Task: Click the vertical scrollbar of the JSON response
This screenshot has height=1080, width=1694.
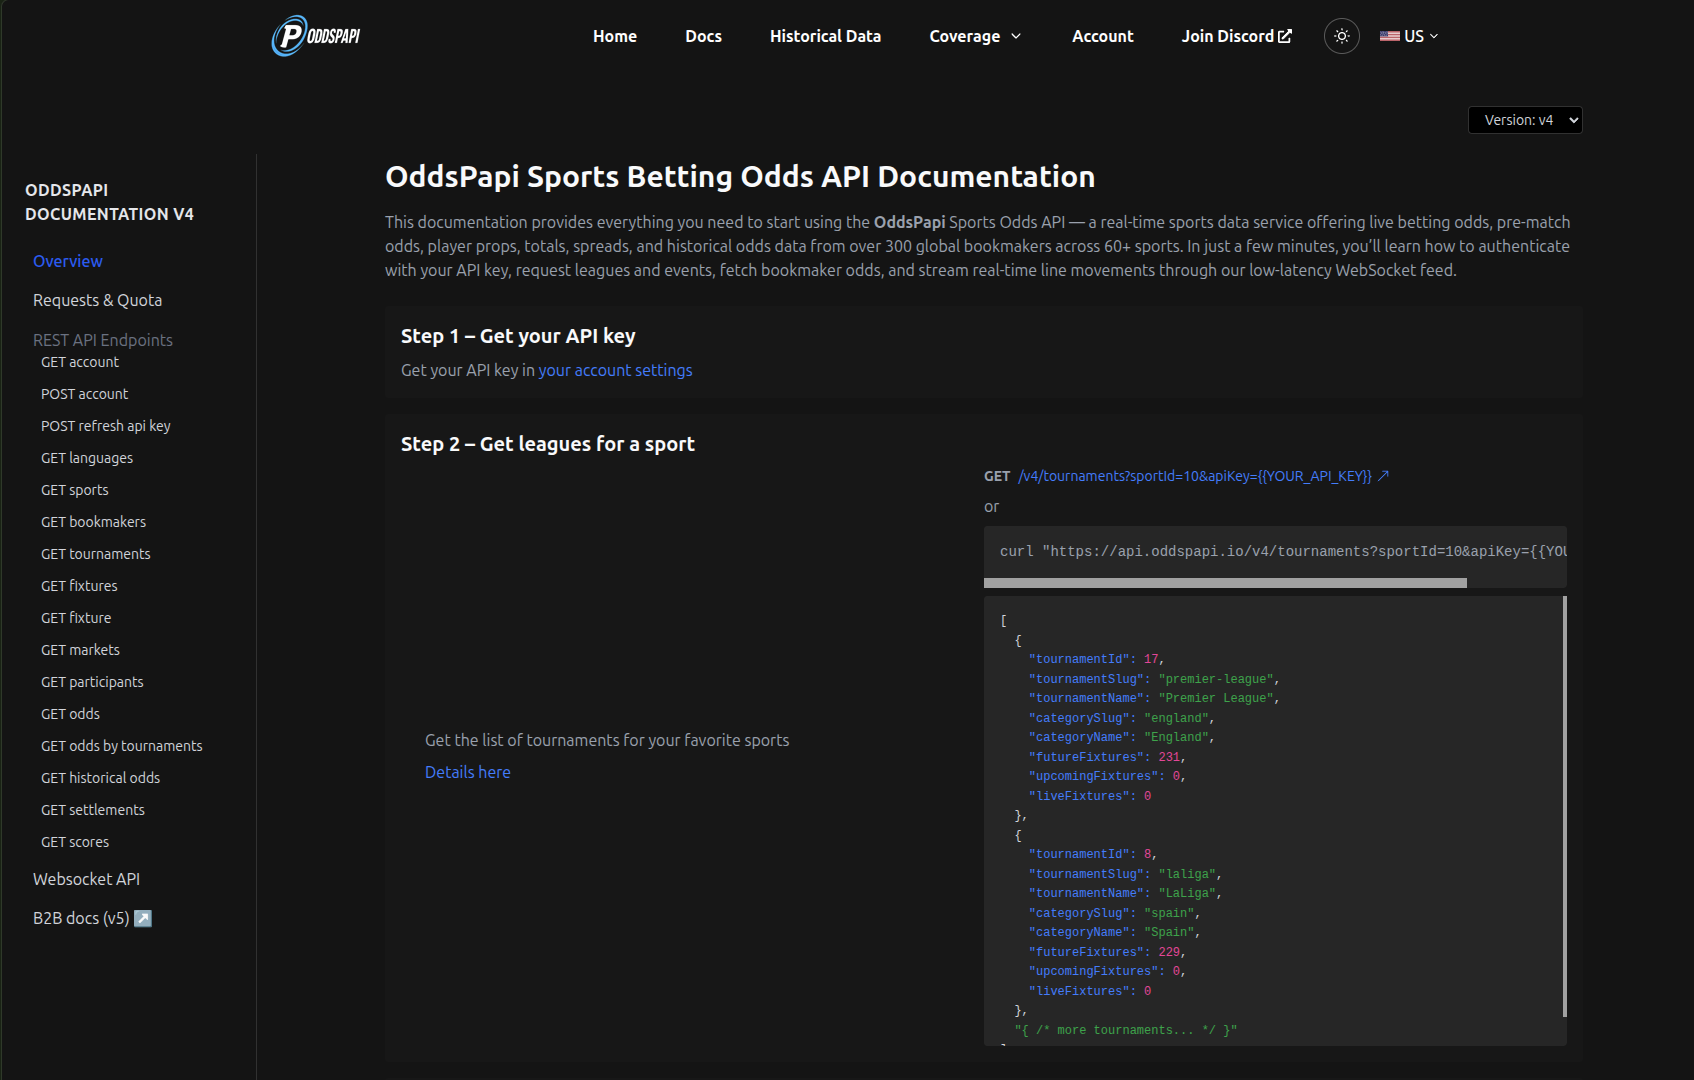Action: (1564, 806)
